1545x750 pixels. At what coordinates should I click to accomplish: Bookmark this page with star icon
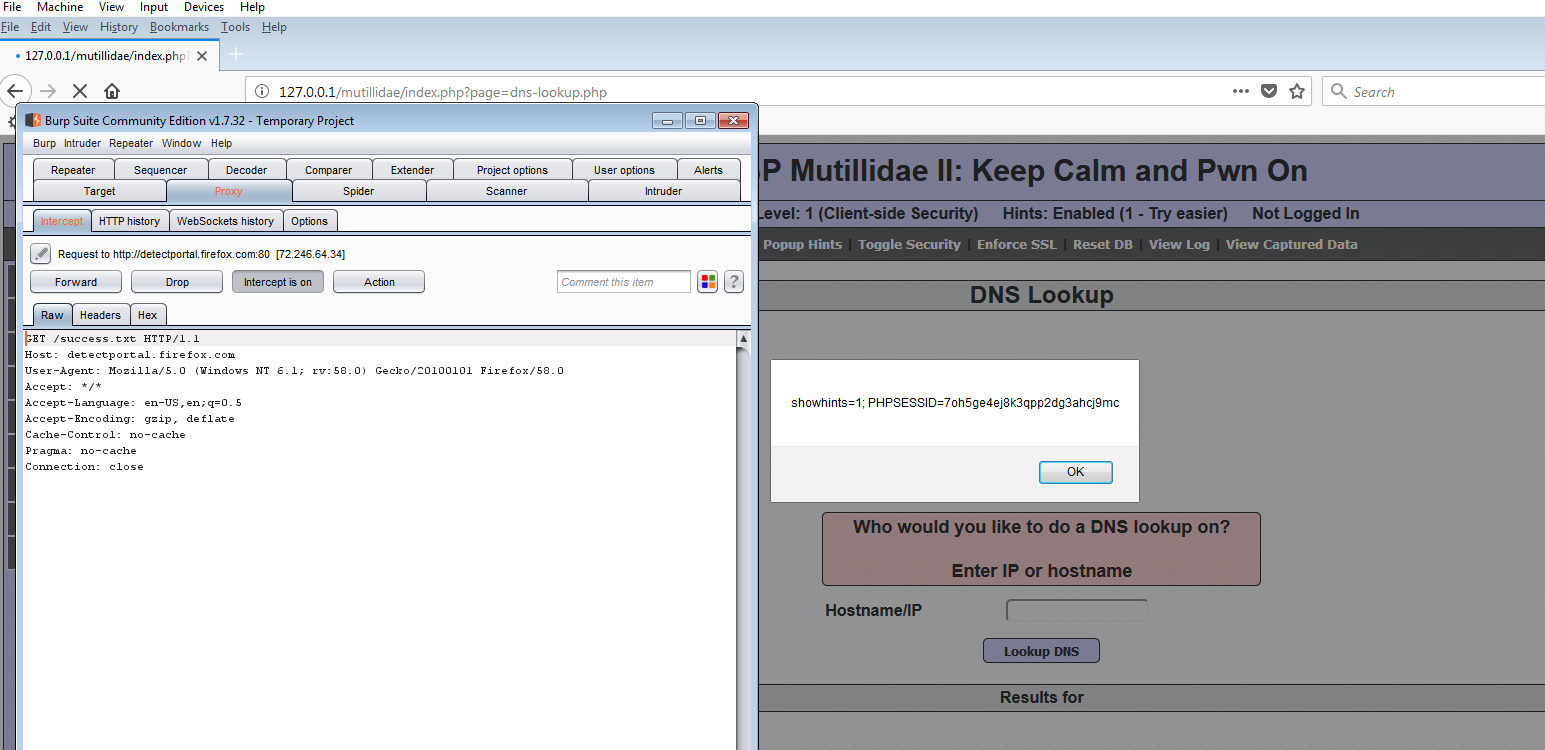pos(1297,91)
